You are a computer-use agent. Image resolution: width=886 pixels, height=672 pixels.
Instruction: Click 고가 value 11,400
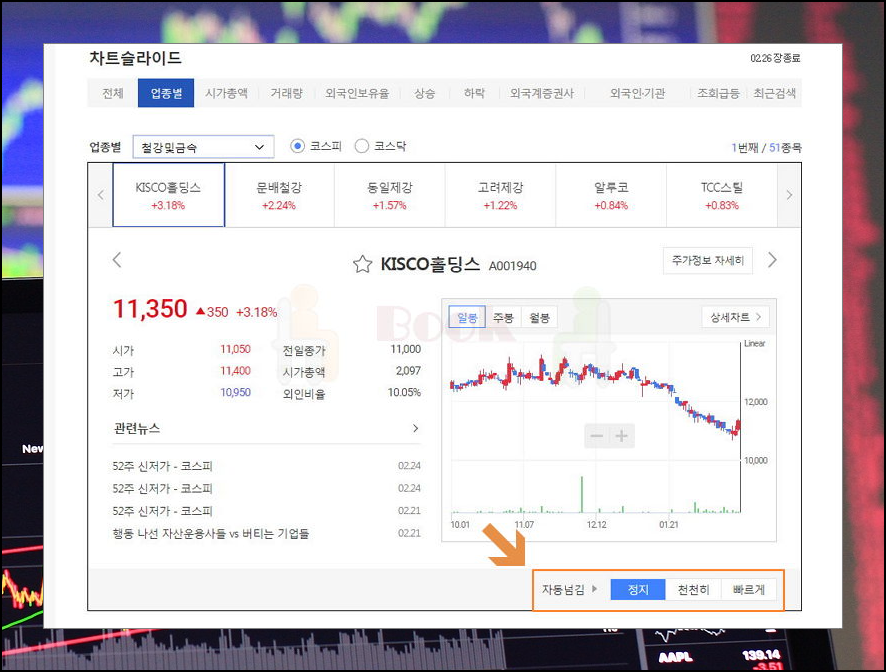pyautogui.click(x=235, y=371)
